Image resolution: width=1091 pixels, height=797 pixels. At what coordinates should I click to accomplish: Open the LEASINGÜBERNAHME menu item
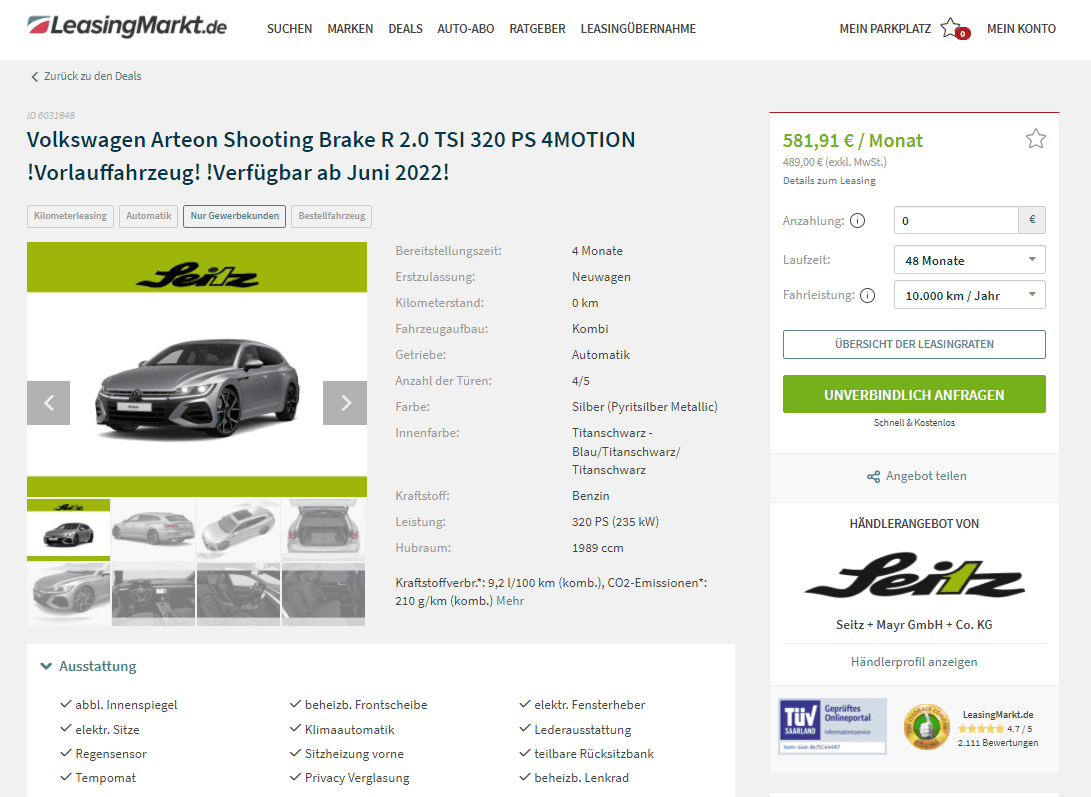pyautogui.click(x=638, y=29)
